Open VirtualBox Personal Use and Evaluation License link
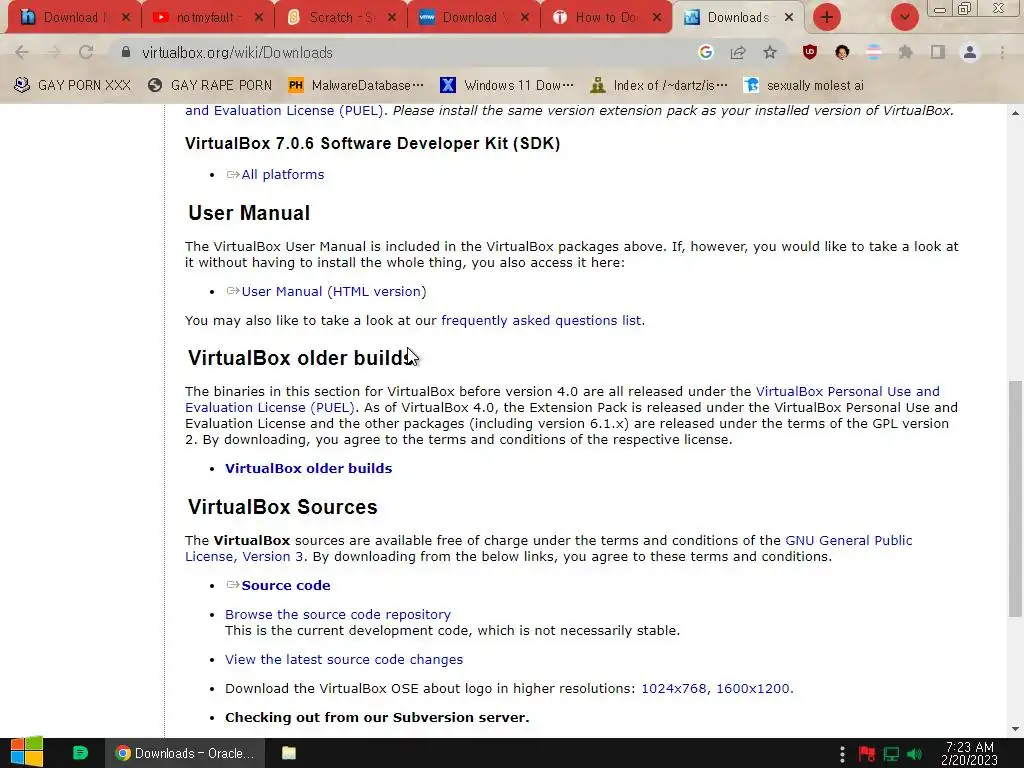This screenshot has height=768, width=1024. coord(848,391)
